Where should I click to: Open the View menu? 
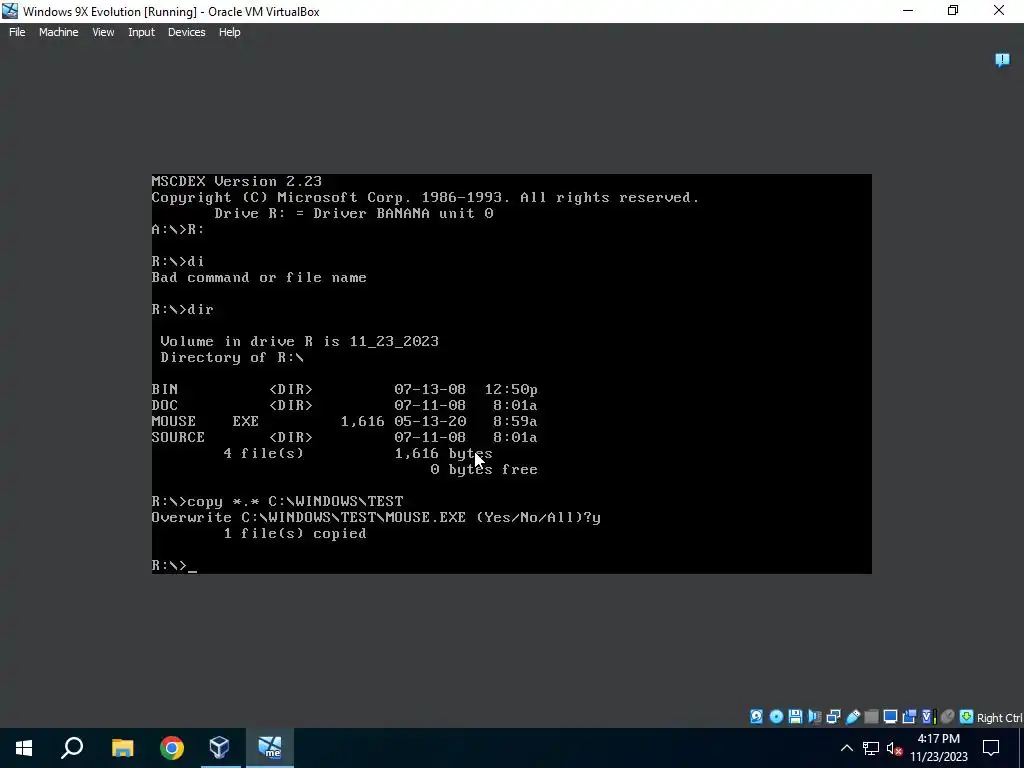click(103, 32)
